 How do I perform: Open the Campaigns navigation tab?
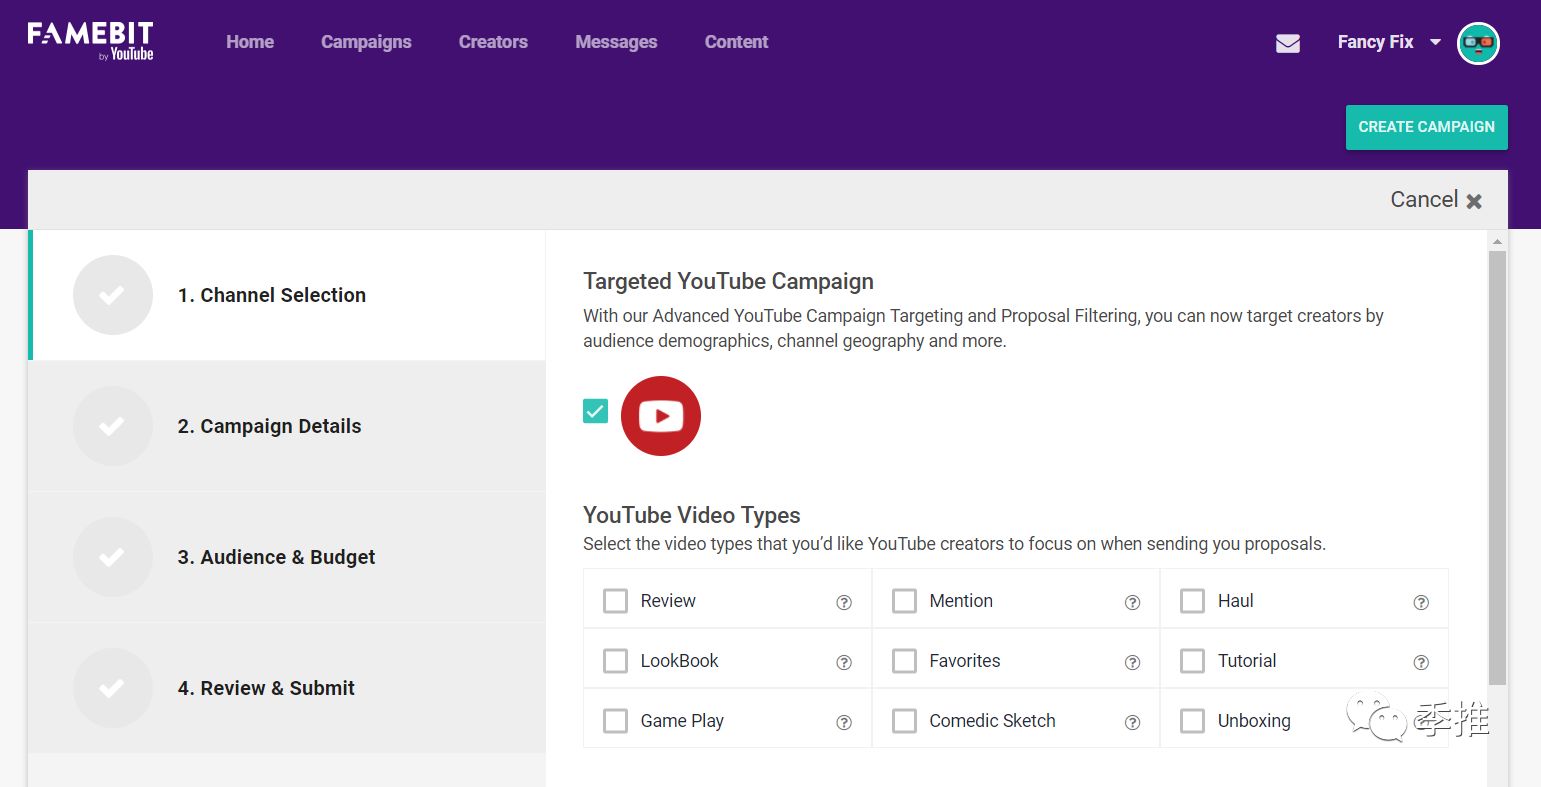(366, 42)
